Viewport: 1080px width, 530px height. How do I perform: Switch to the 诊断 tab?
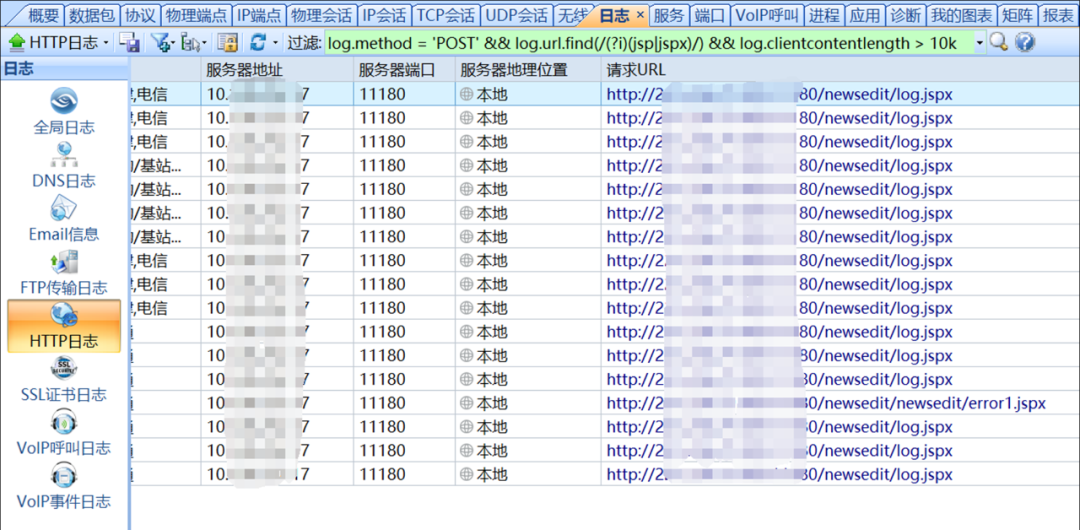coord(904,15)
